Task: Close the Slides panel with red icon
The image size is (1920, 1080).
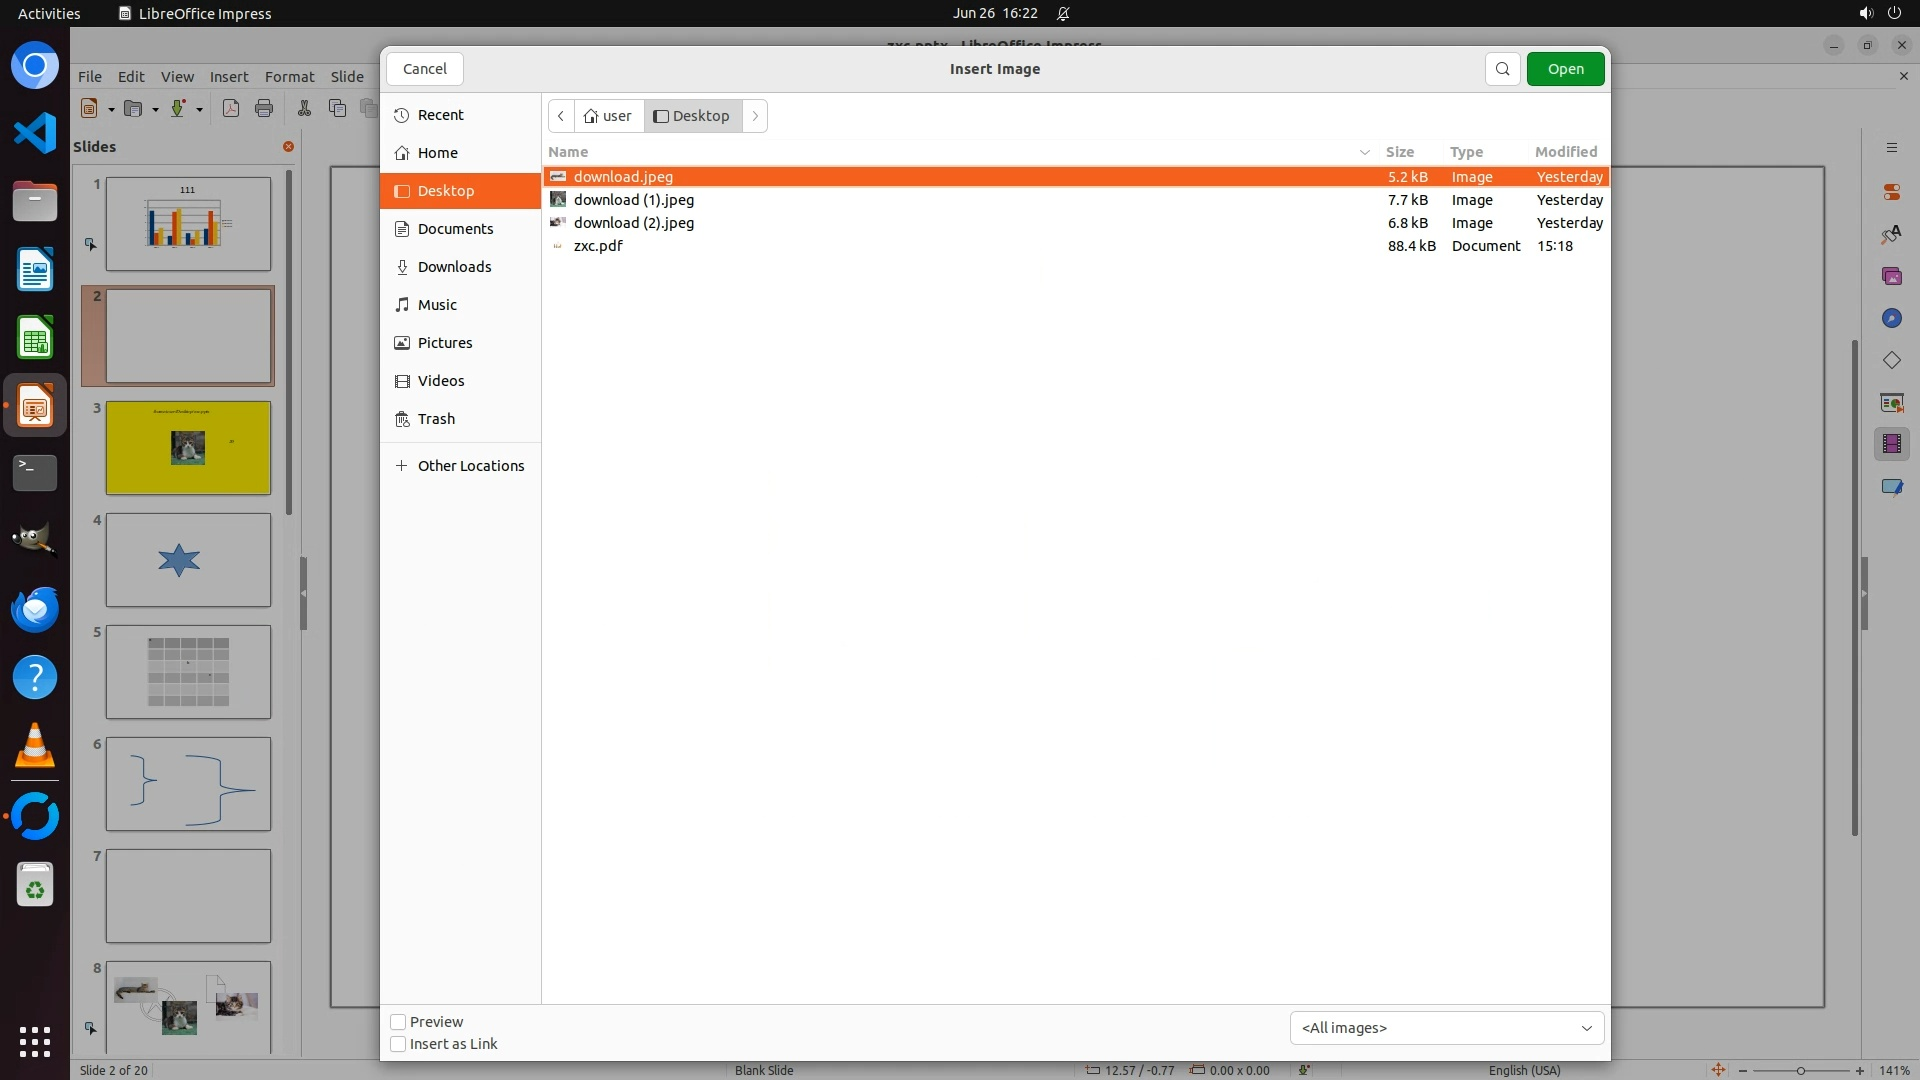Action: coord(288,146)
